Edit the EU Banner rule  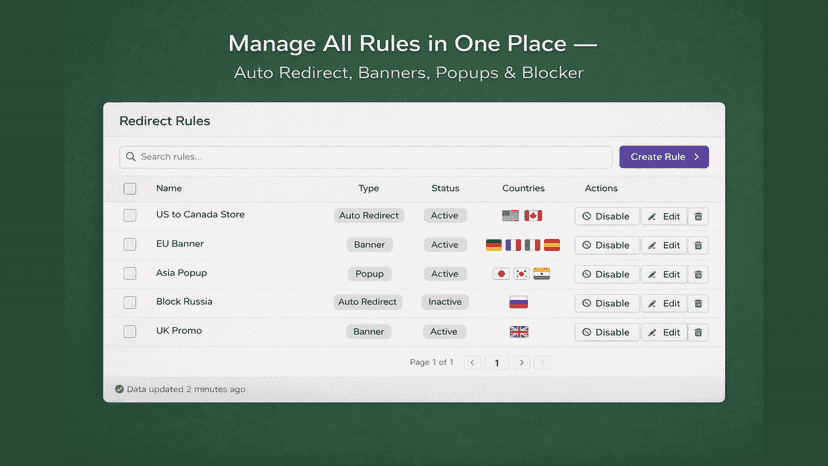coord(664,245)
